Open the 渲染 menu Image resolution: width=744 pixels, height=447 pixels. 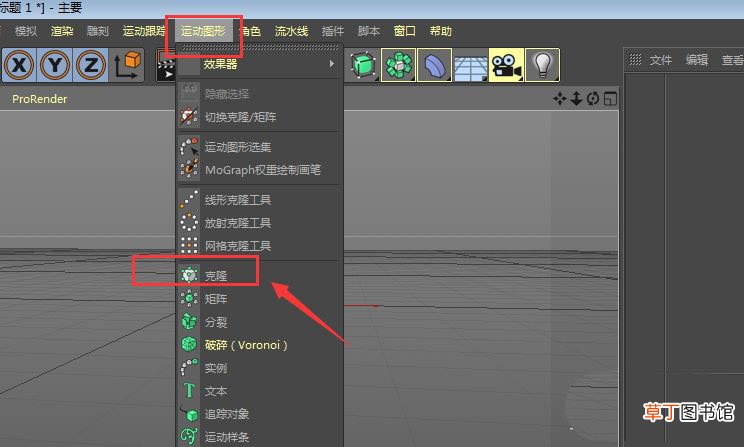tap(62, 31)
